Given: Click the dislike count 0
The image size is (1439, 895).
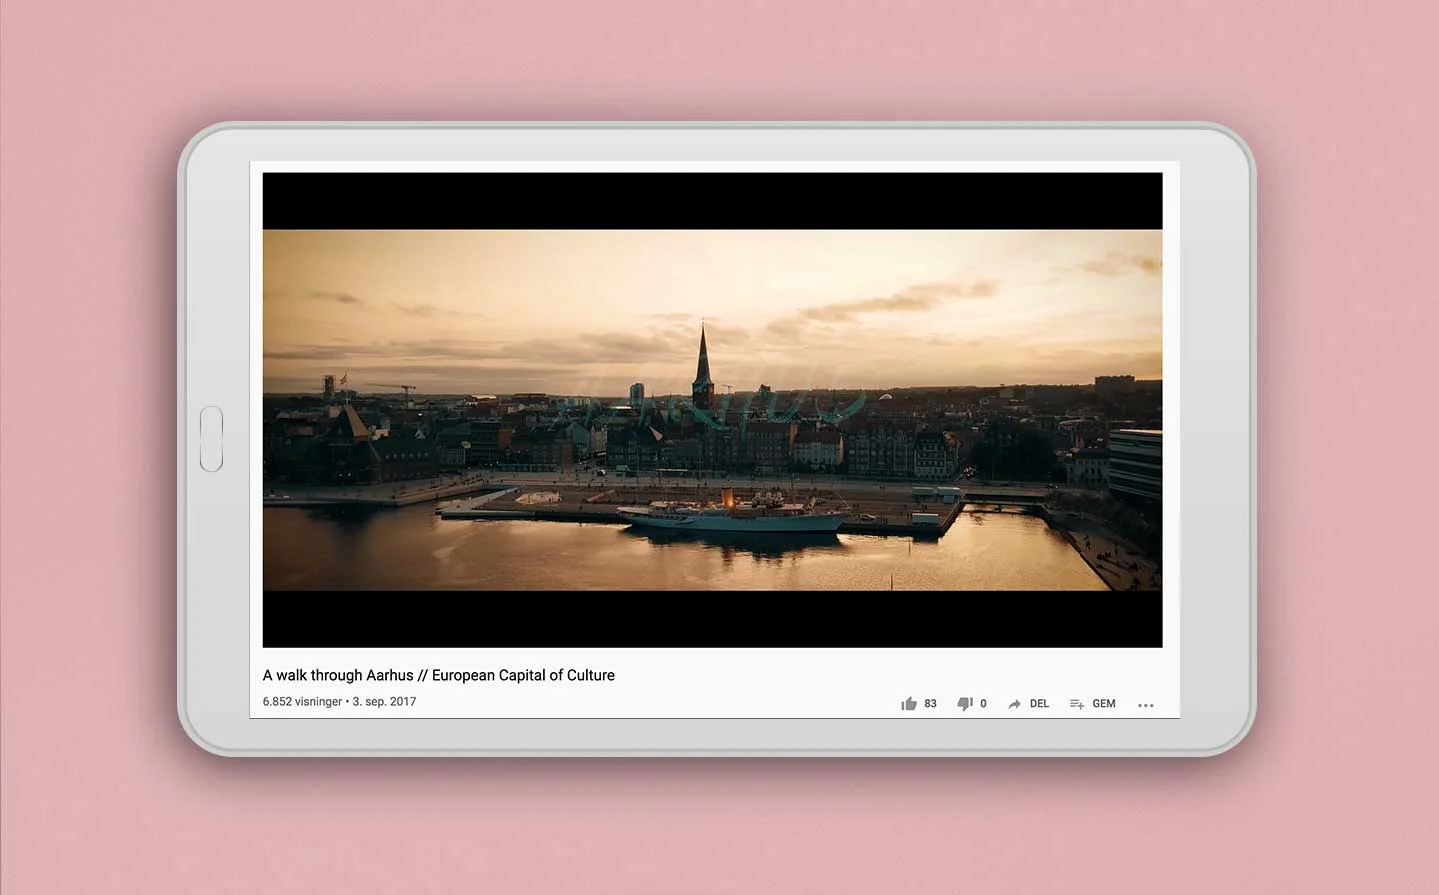Looking at the screenshot, I should (983, 704).
